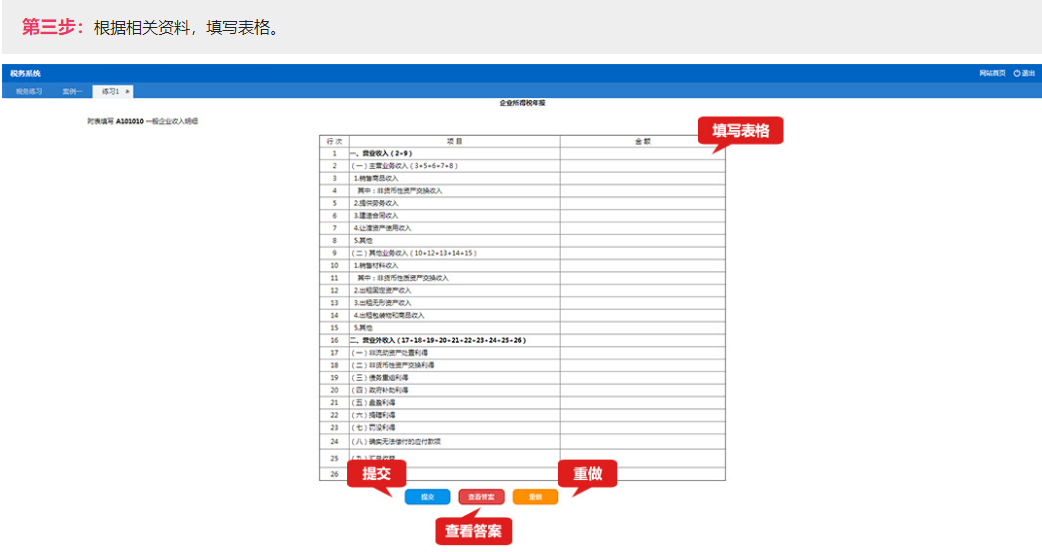1042x552 pixels.
Task: Click the (二)非货币性资产交换利得 label
Action: [393, 365]
